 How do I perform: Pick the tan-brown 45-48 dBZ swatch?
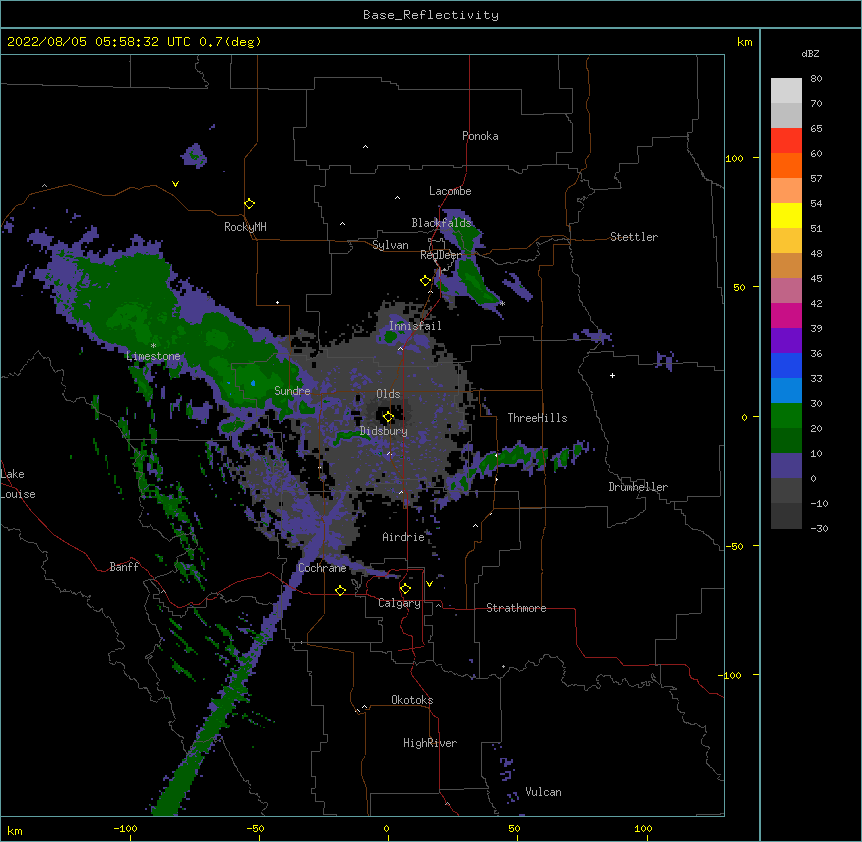click(x=786, y=265)
